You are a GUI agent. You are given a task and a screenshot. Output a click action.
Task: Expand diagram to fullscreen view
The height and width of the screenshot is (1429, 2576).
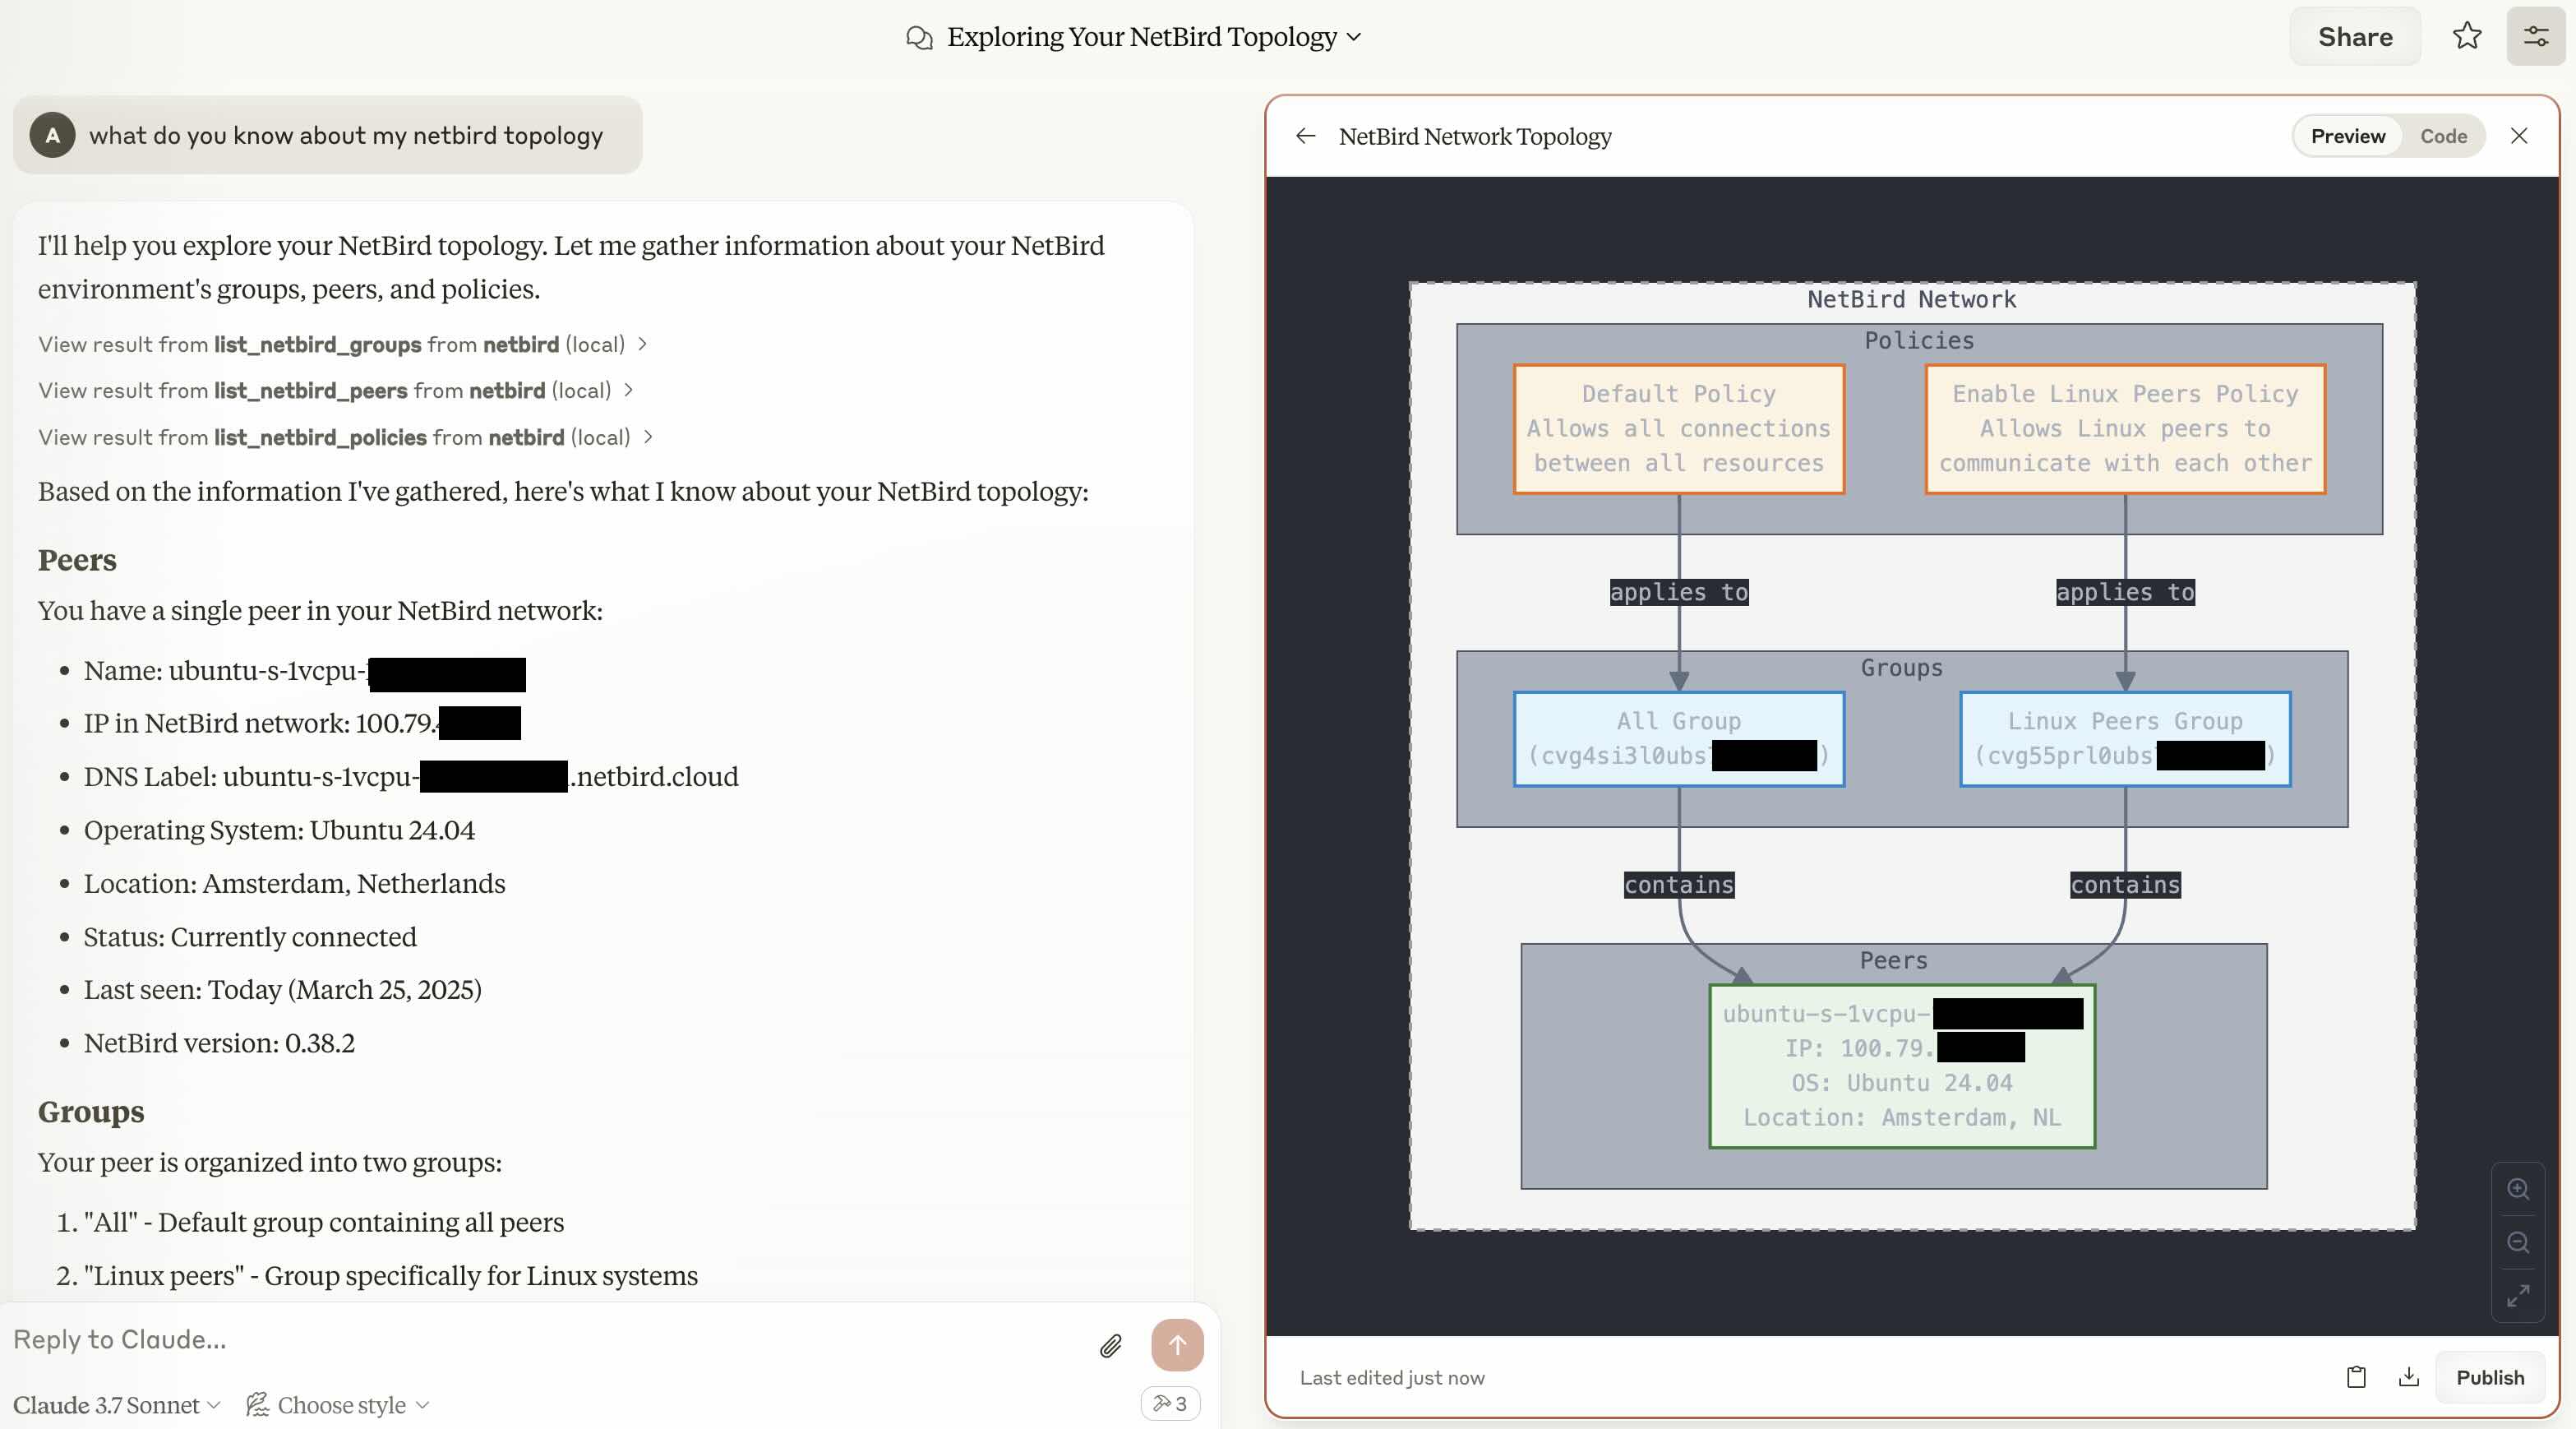click(x=2518, y=1295)
